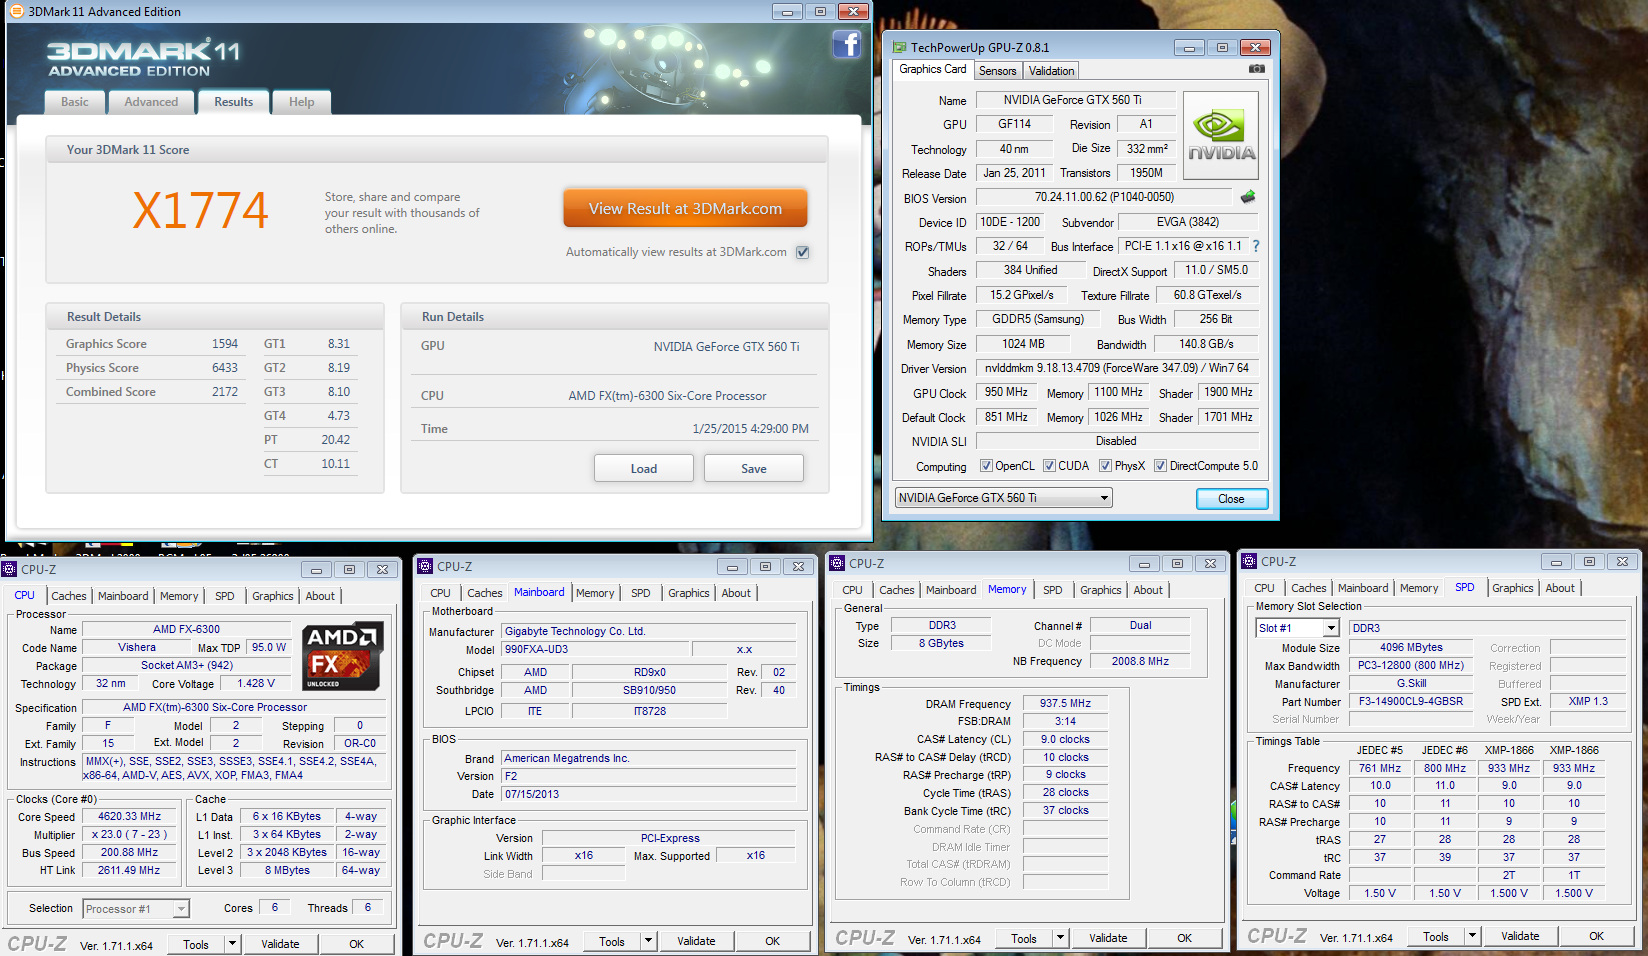This screenshot has width=1648, height=956.
Task: Toggle the PhysX checkbox in GPU-Z
Action: 1105,465
